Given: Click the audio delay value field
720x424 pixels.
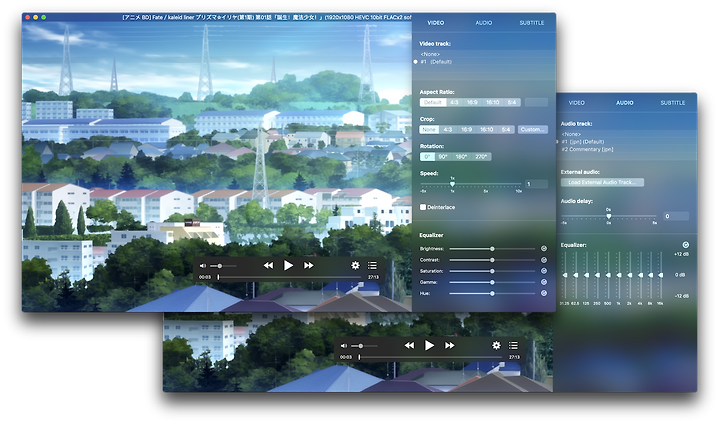Looking at the screenshot, I should (676, 216).
